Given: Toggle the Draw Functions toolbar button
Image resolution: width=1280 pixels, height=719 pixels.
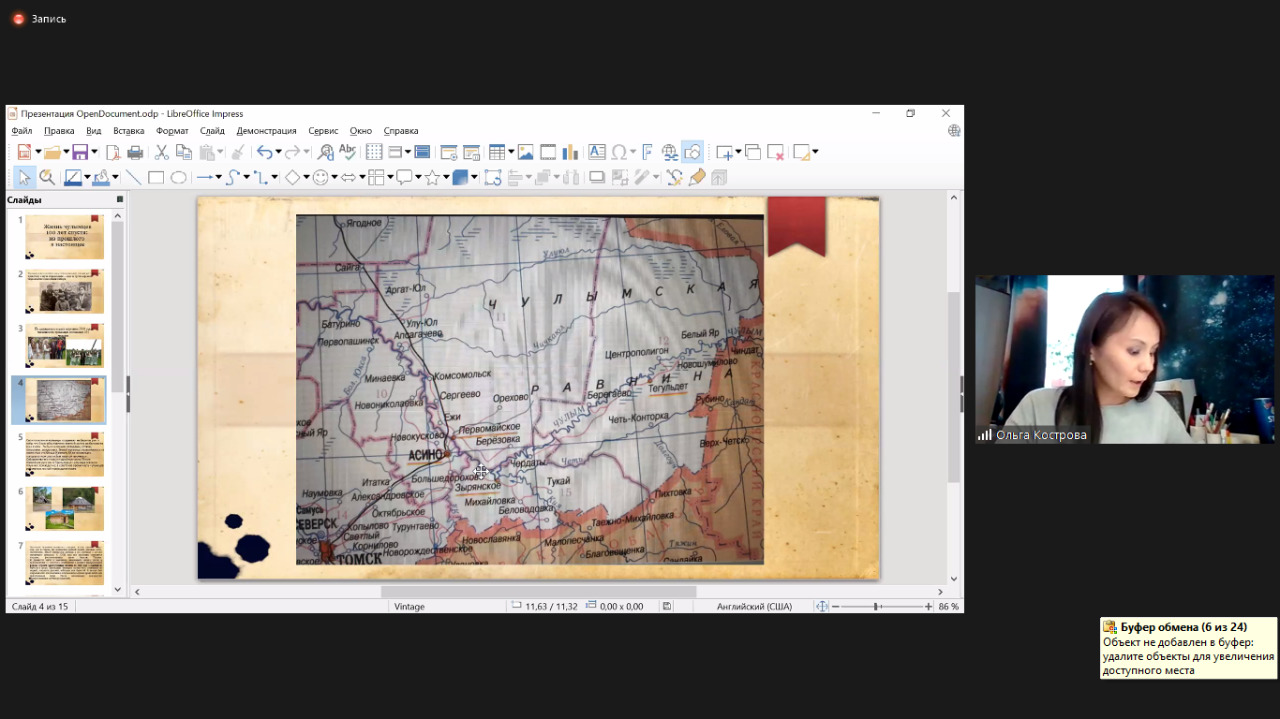Looking at the screenshot, I should [692, 152].
